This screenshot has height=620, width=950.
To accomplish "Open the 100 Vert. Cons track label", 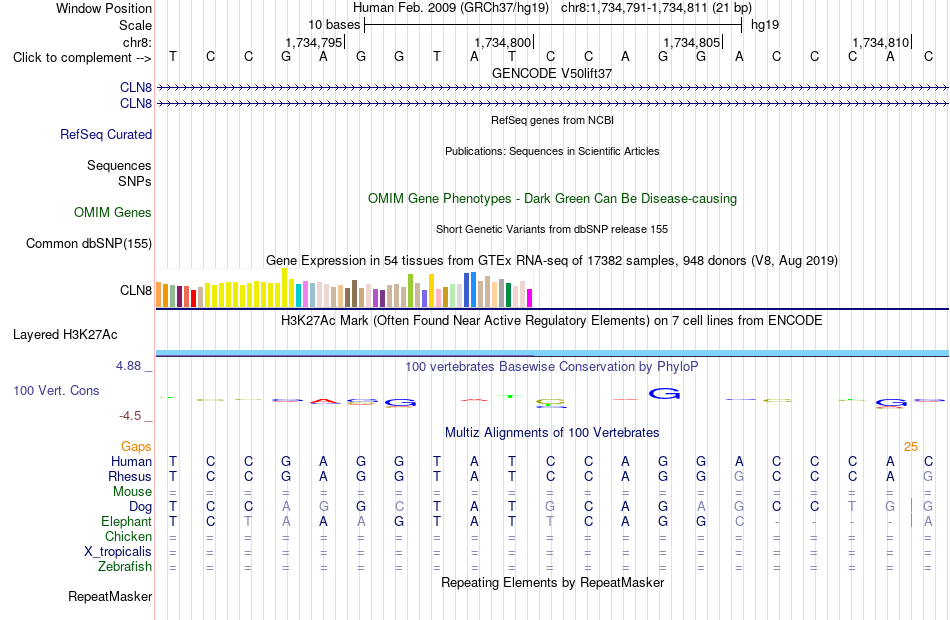I will coord(56,391).
